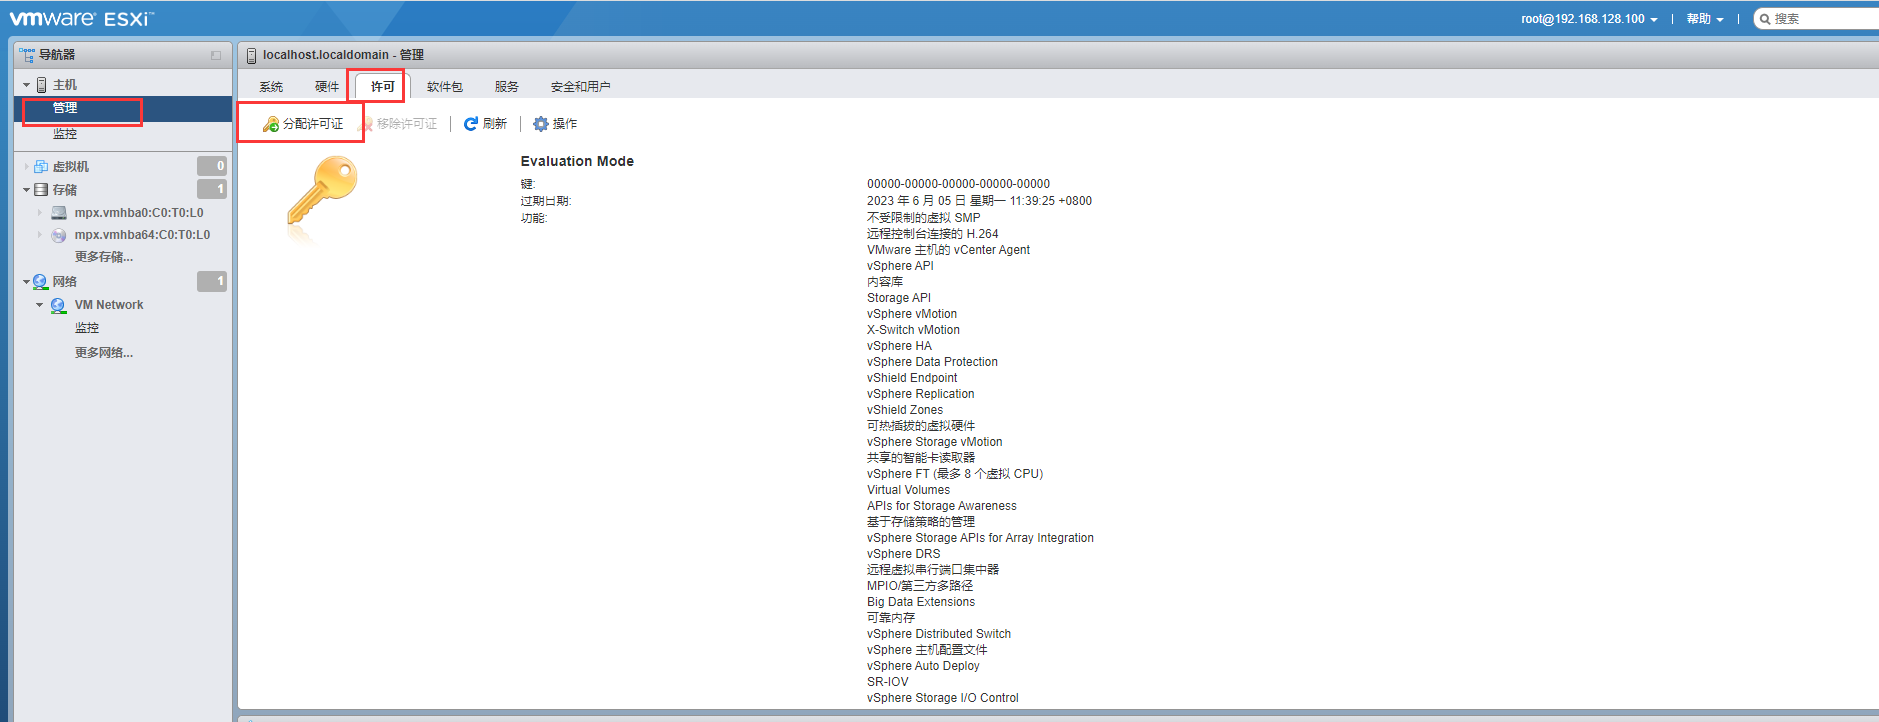
Task: Click the vSphere Data Protection entry
Action: coord(932,362)
